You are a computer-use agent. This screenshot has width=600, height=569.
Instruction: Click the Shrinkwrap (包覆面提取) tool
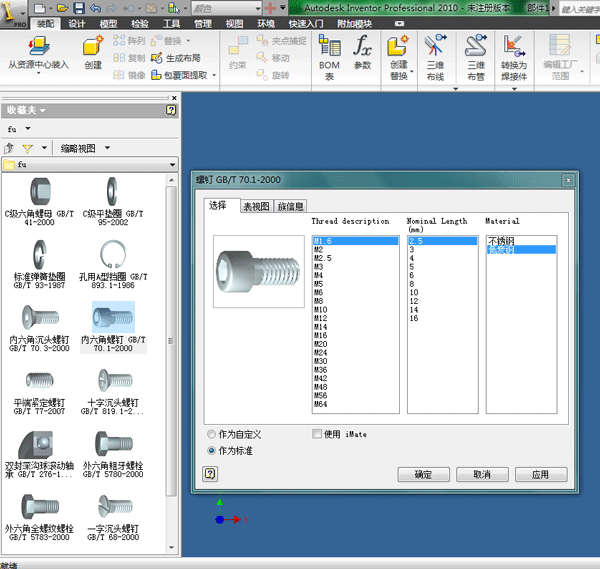click(179, 75)
